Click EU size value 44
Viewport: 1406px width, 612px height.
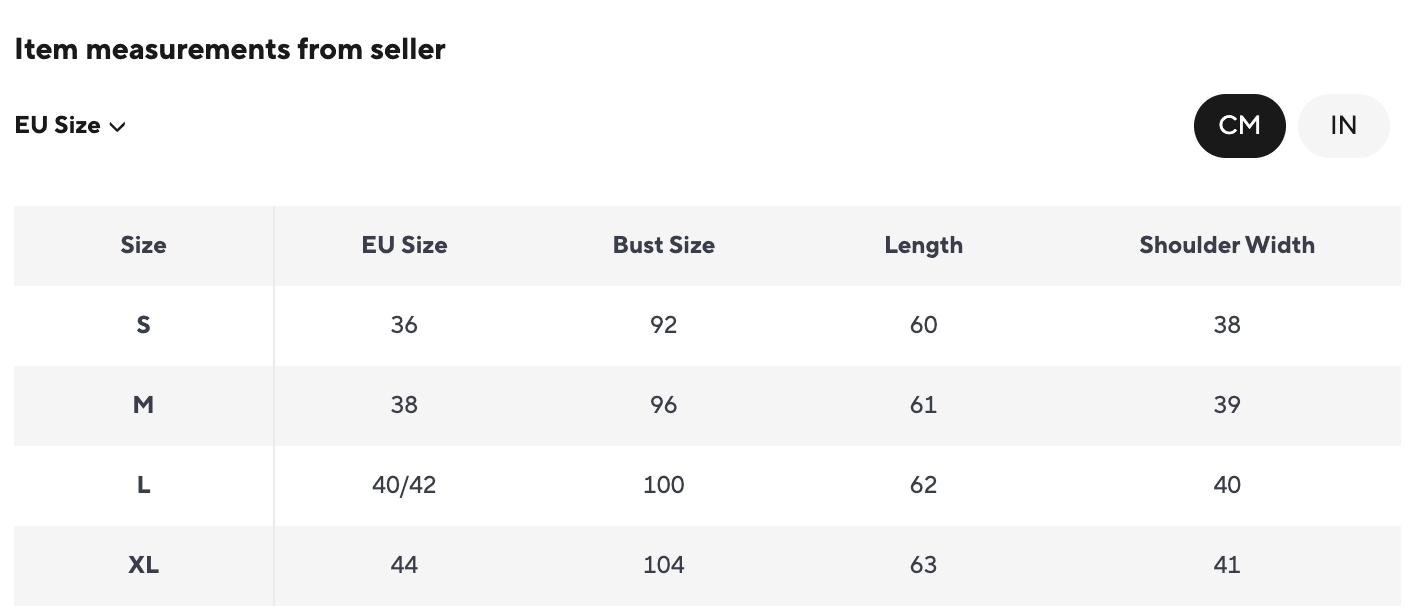tap(404, 565)
